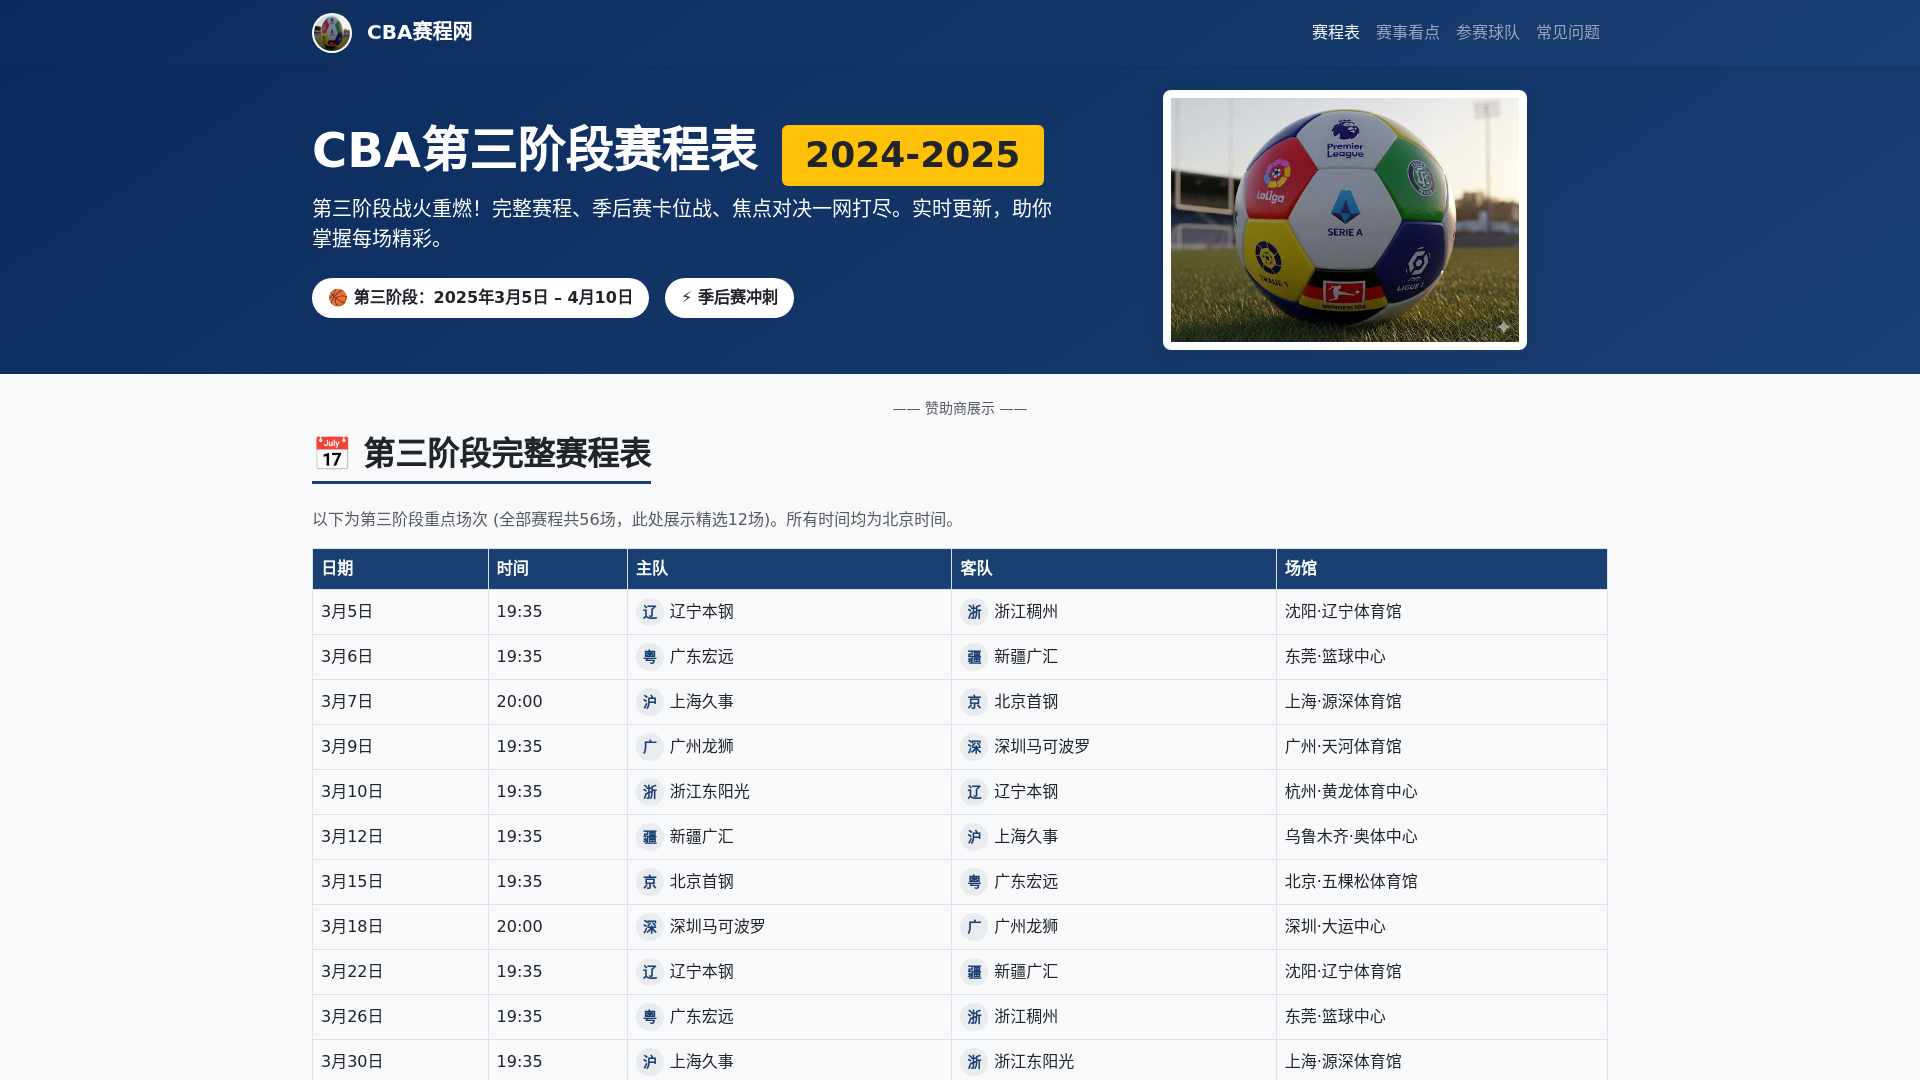Click 广 badge in the 3月9日 row
The width and height of the screenshot is (1920, 1080).
[650, 747]
